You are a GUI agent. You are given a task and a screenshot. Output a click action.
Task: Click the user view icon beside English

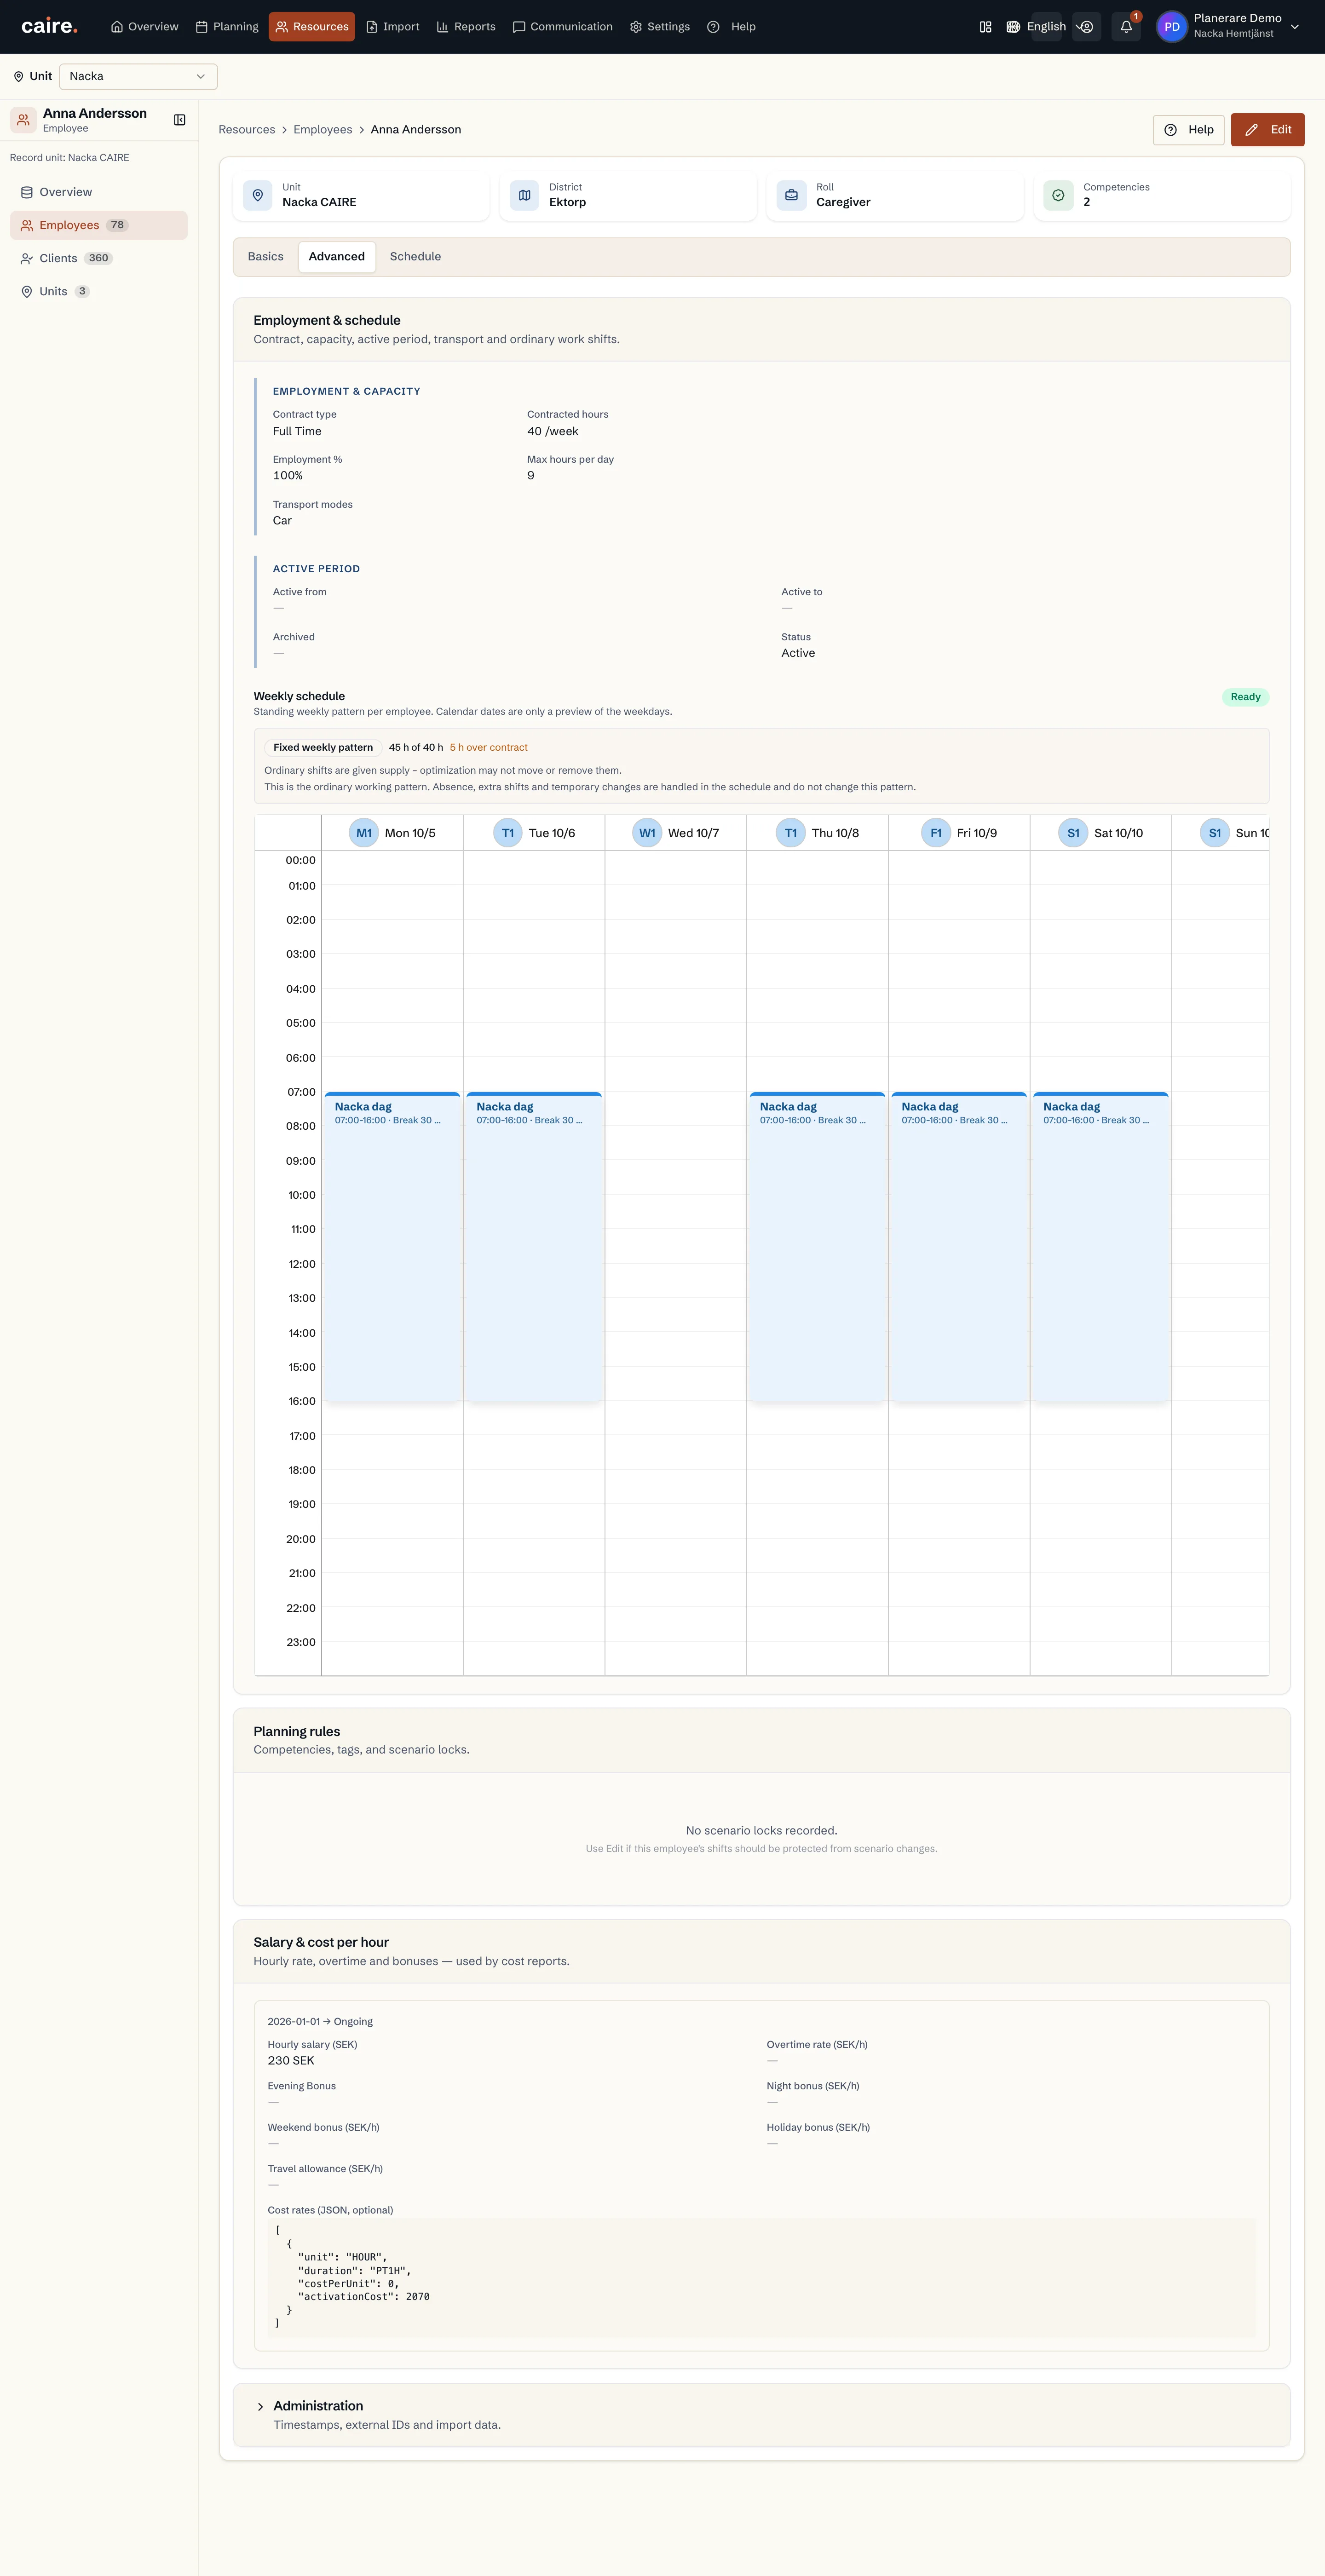click(1087, 27)
